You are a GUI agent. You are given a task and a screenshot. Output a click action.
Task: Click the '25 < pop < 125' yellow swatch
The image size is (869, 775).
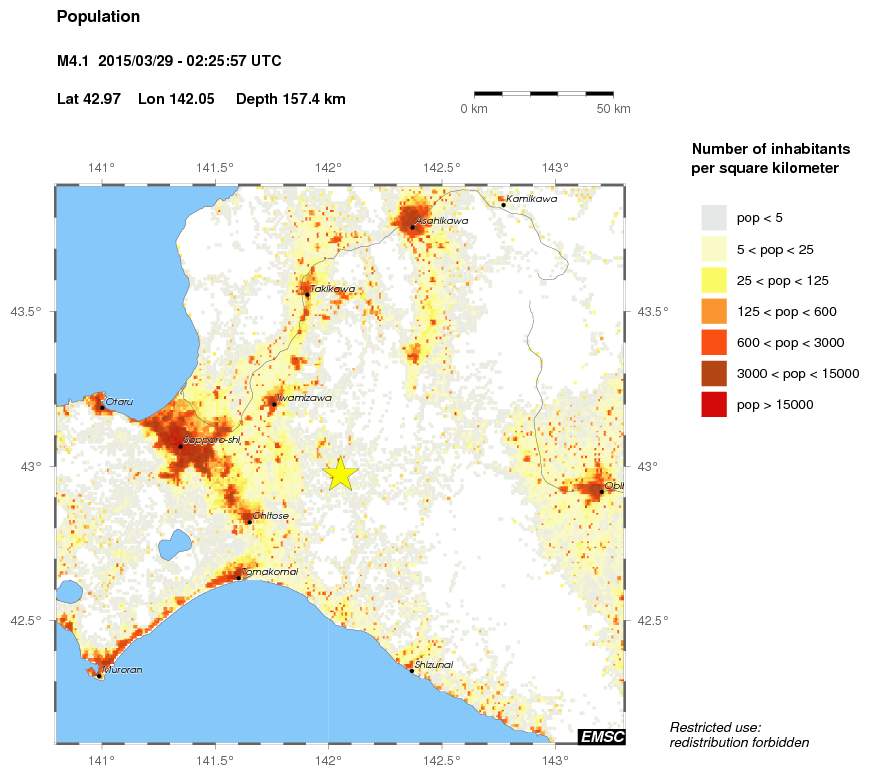(x=714, y=280)
